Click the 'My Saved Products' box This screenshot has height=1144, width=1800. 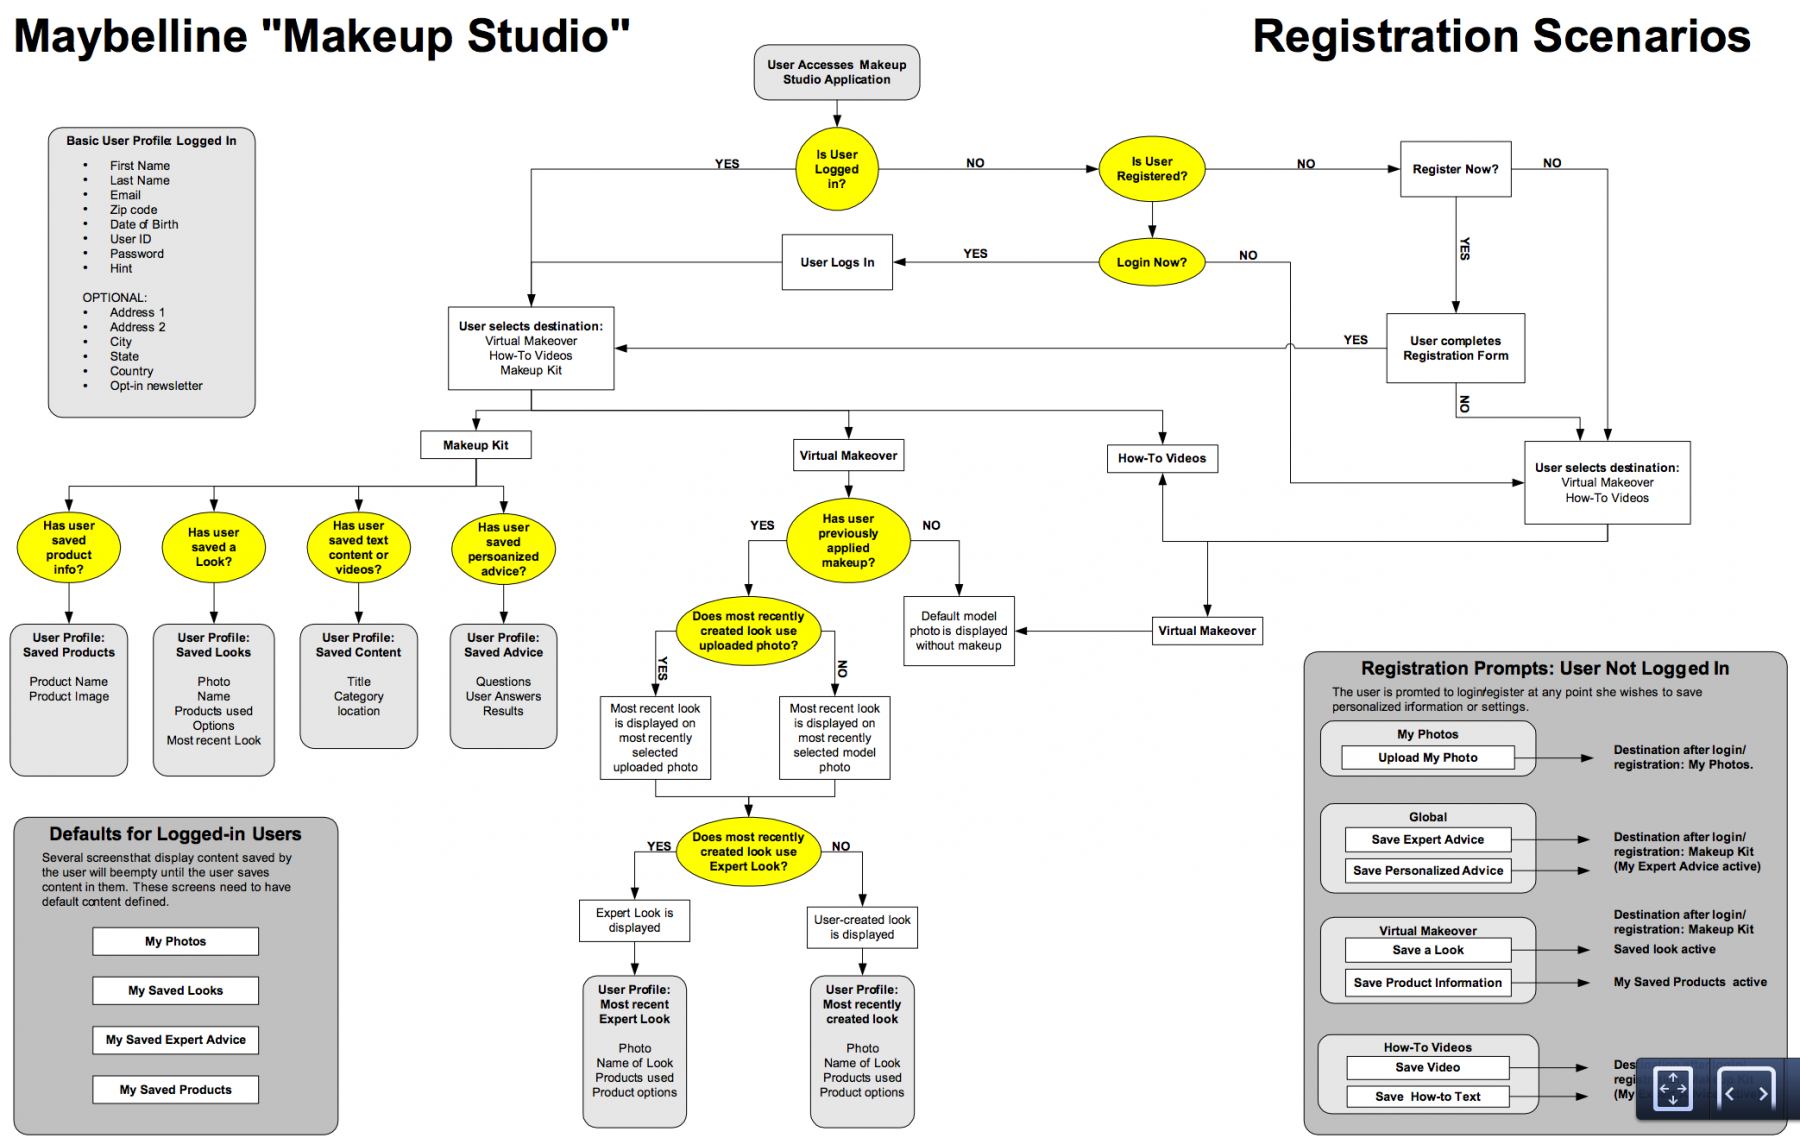pos(176,1089)
